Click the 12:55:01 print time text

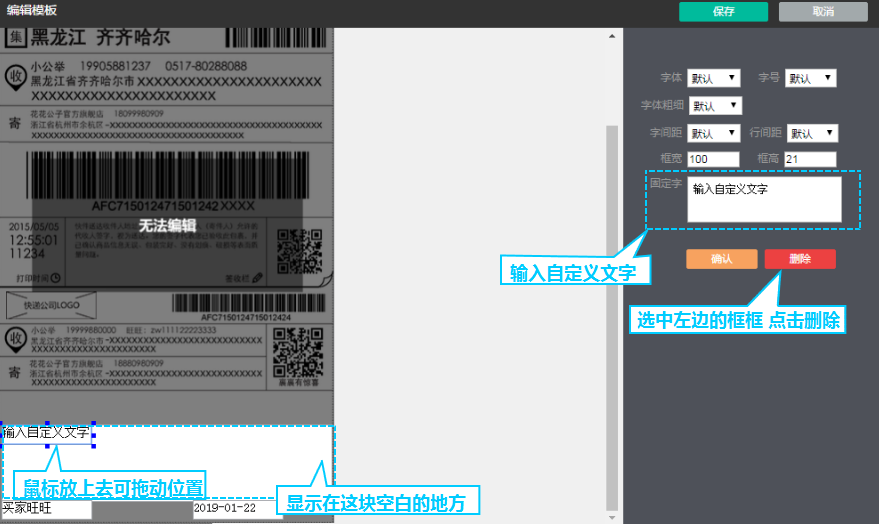[x=33, y=240]
